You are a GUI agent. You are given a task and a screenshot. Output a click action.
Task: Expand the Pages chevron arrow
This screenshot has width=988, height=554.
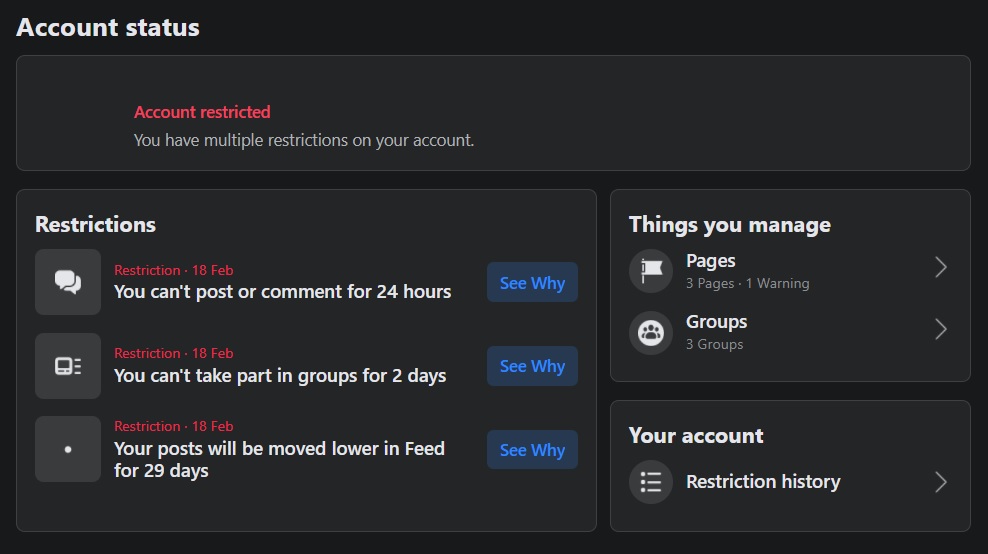[941, 267]
